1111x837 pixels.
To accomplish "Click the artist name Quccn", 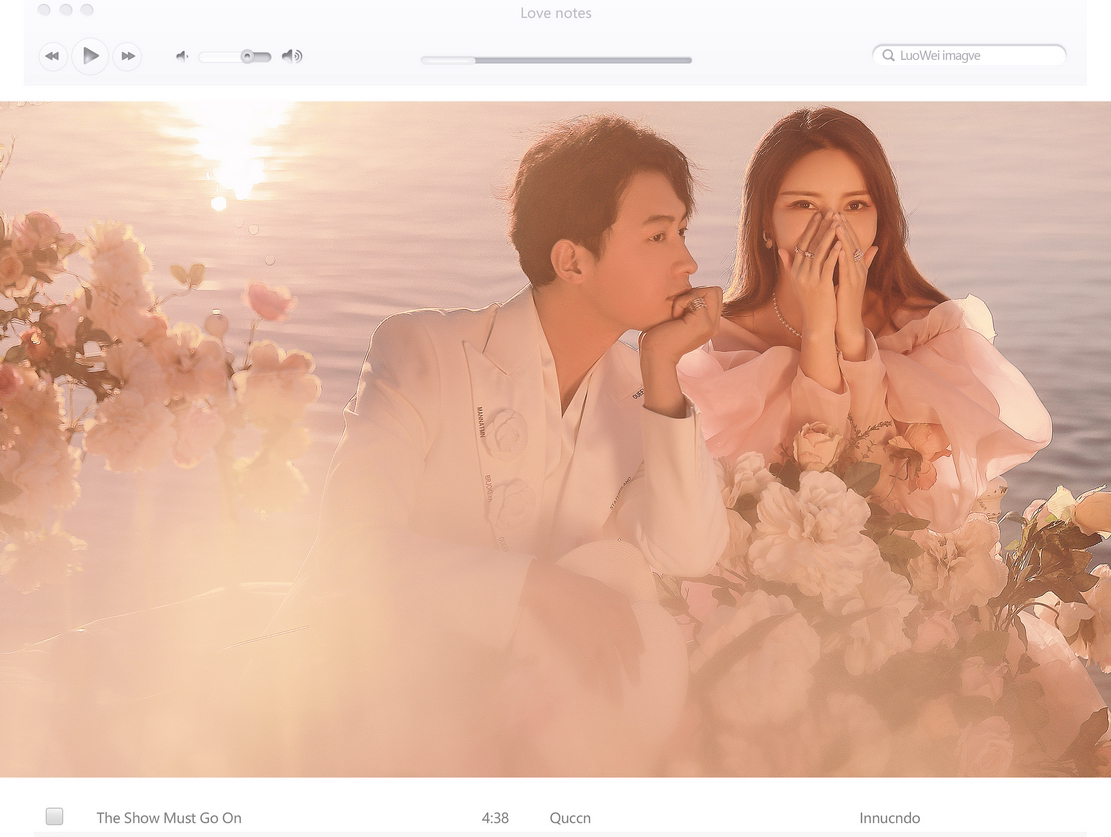I will pos(570,818).
